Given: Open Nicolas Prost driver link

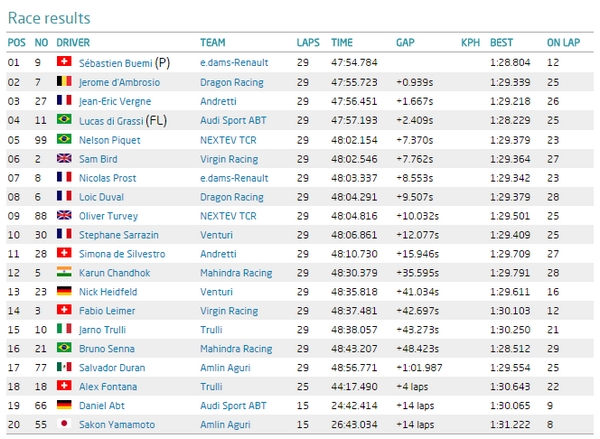Looking at the screenshot, I should 108,178.
